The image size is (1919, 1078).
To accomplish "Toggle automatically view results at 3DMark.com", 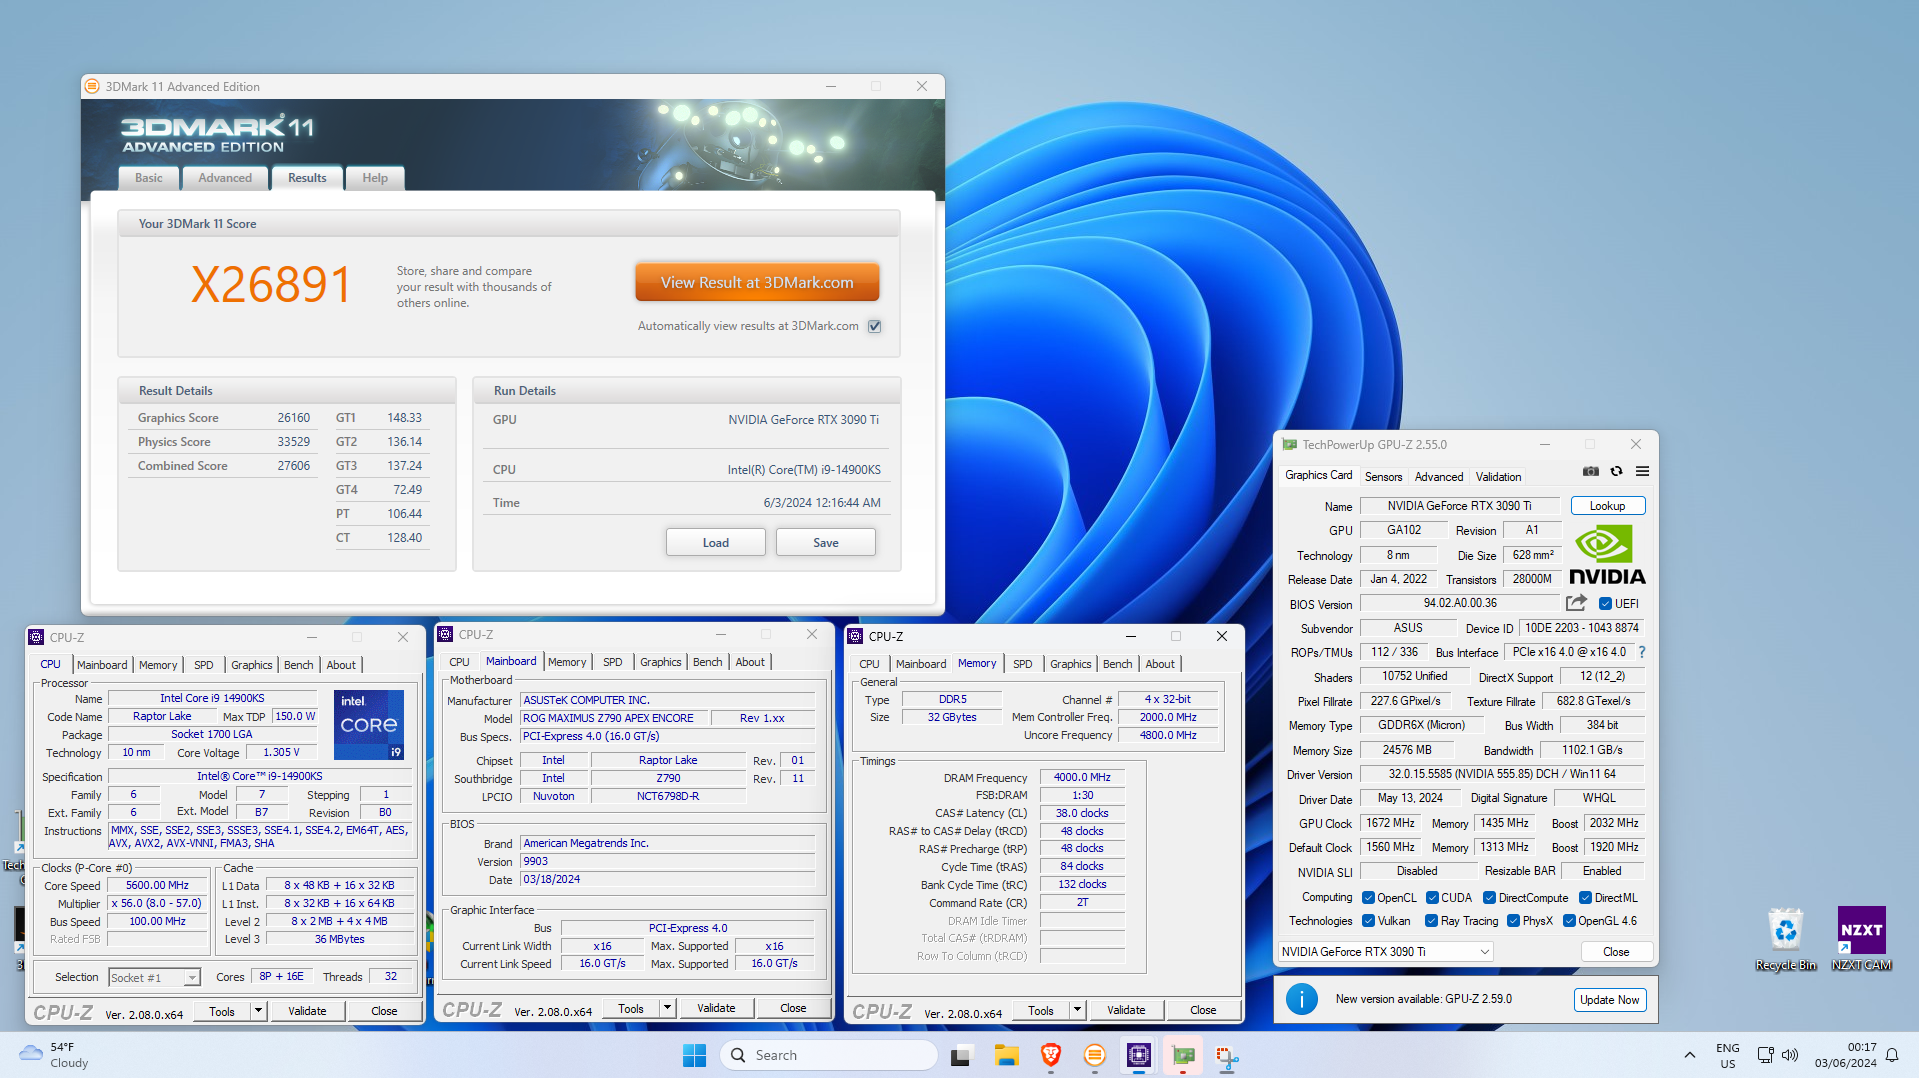I will [x=875, y=326].
